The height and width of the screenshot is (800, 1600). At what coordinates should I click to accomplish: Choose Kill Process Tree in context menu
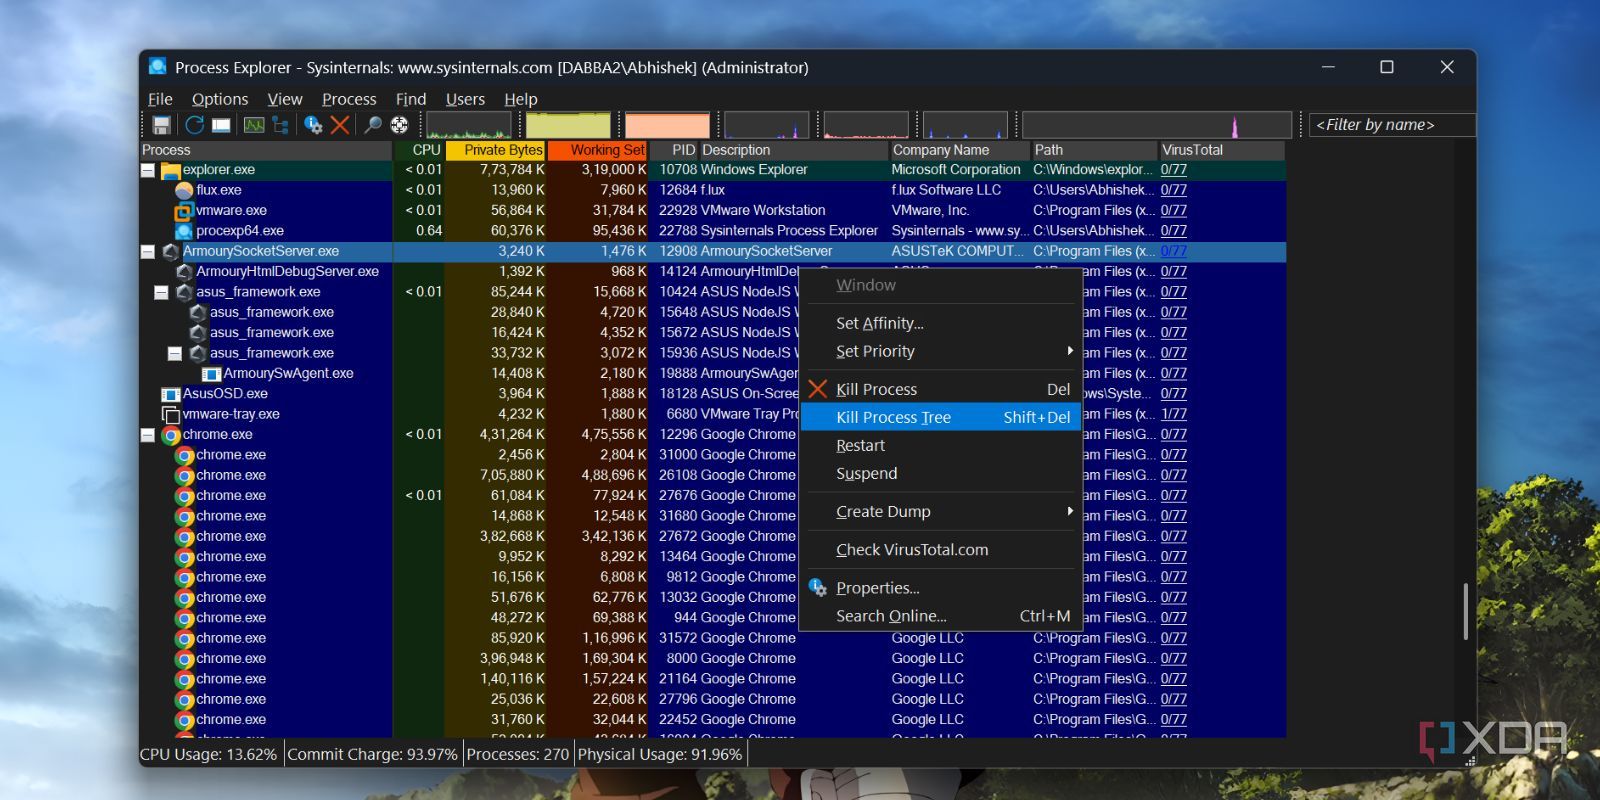940,417
